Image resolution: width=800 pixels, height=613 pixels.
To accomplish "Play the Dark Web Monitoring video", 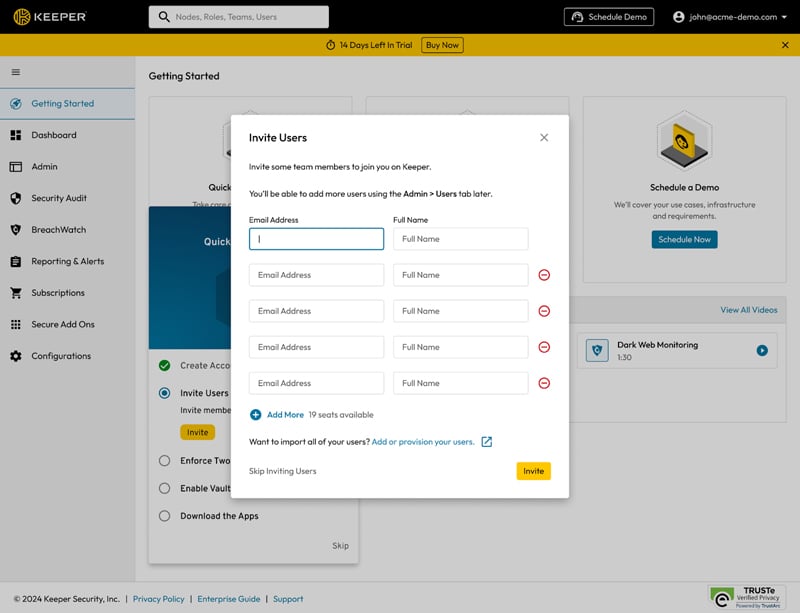I will [762, 350].
